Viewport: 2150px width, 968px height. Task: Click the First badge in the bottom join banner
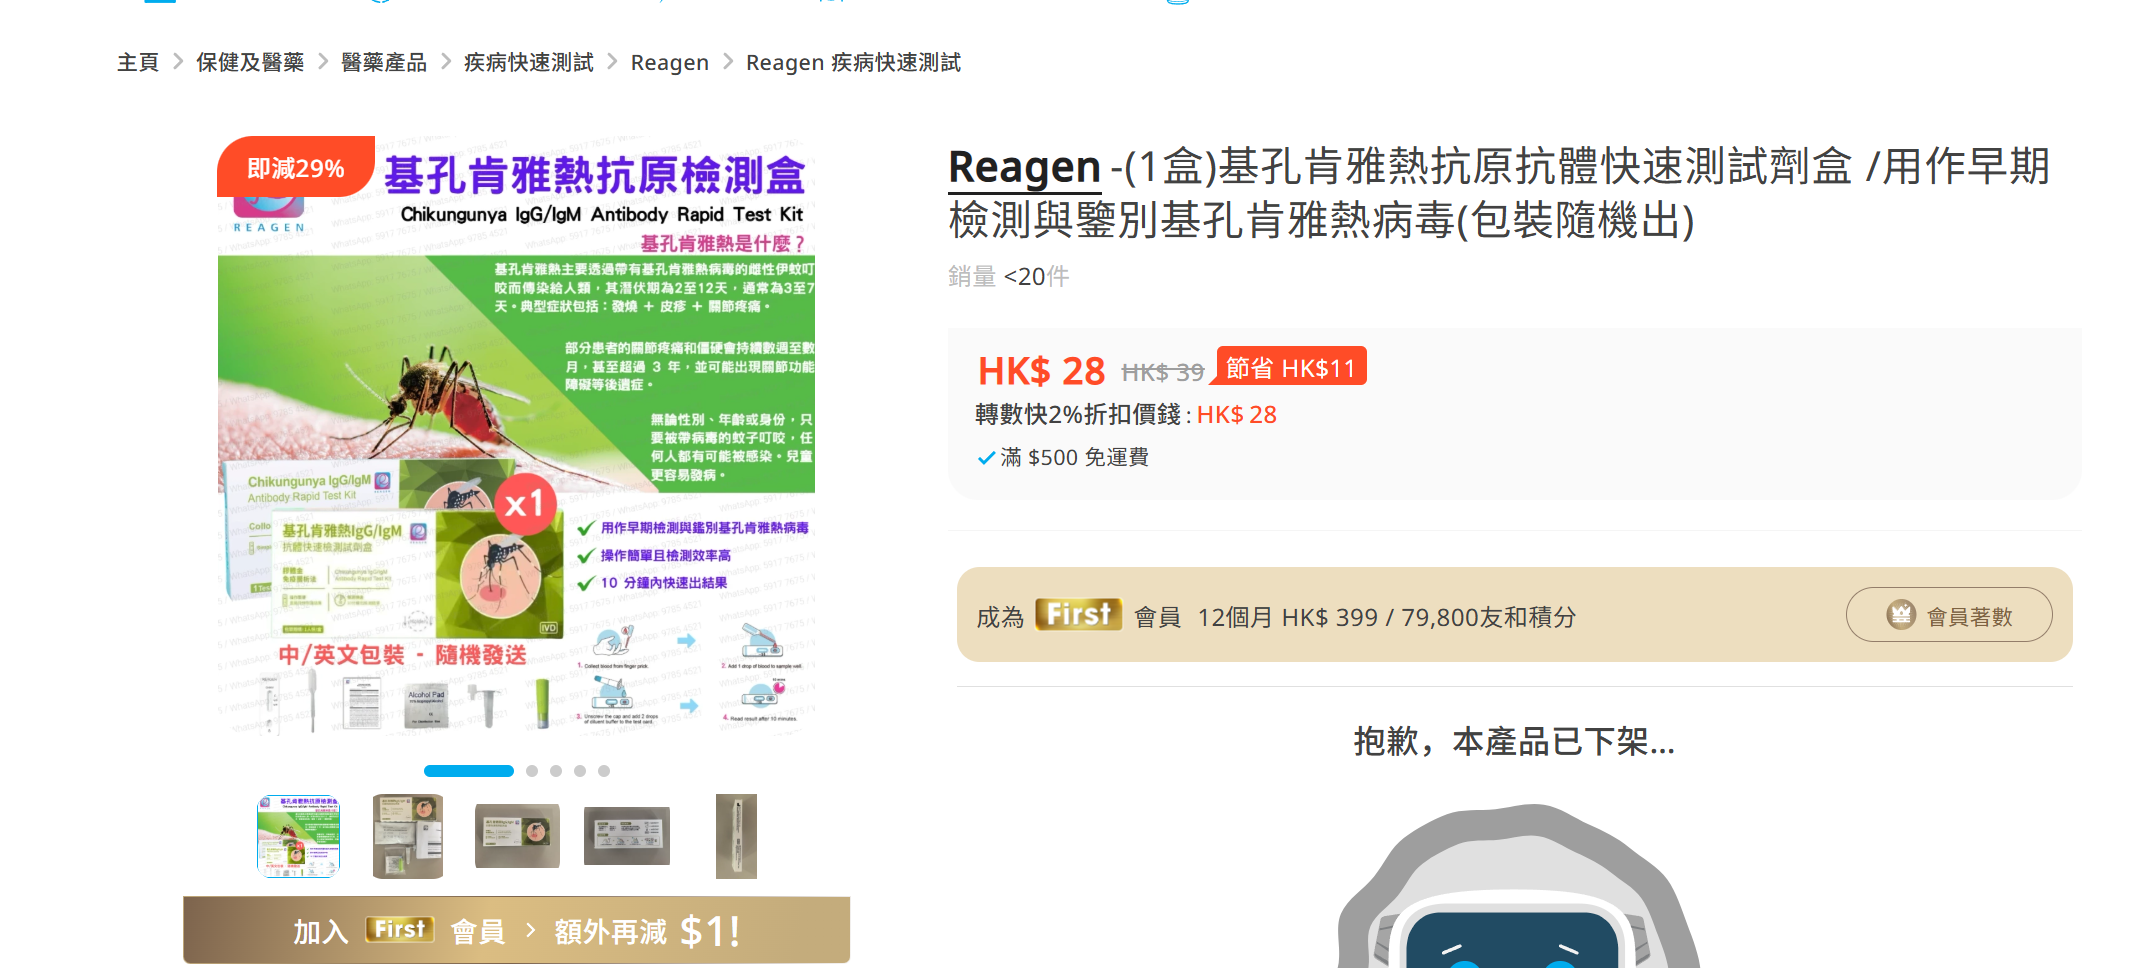[399, 929]
